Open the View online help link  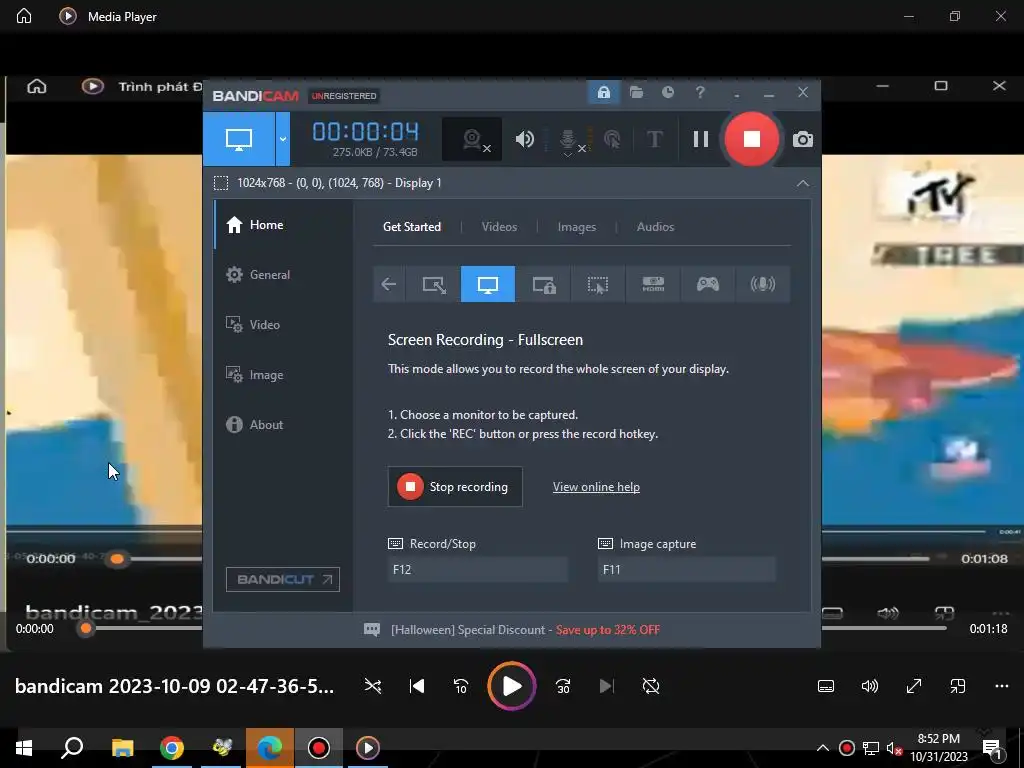(596, 487)
